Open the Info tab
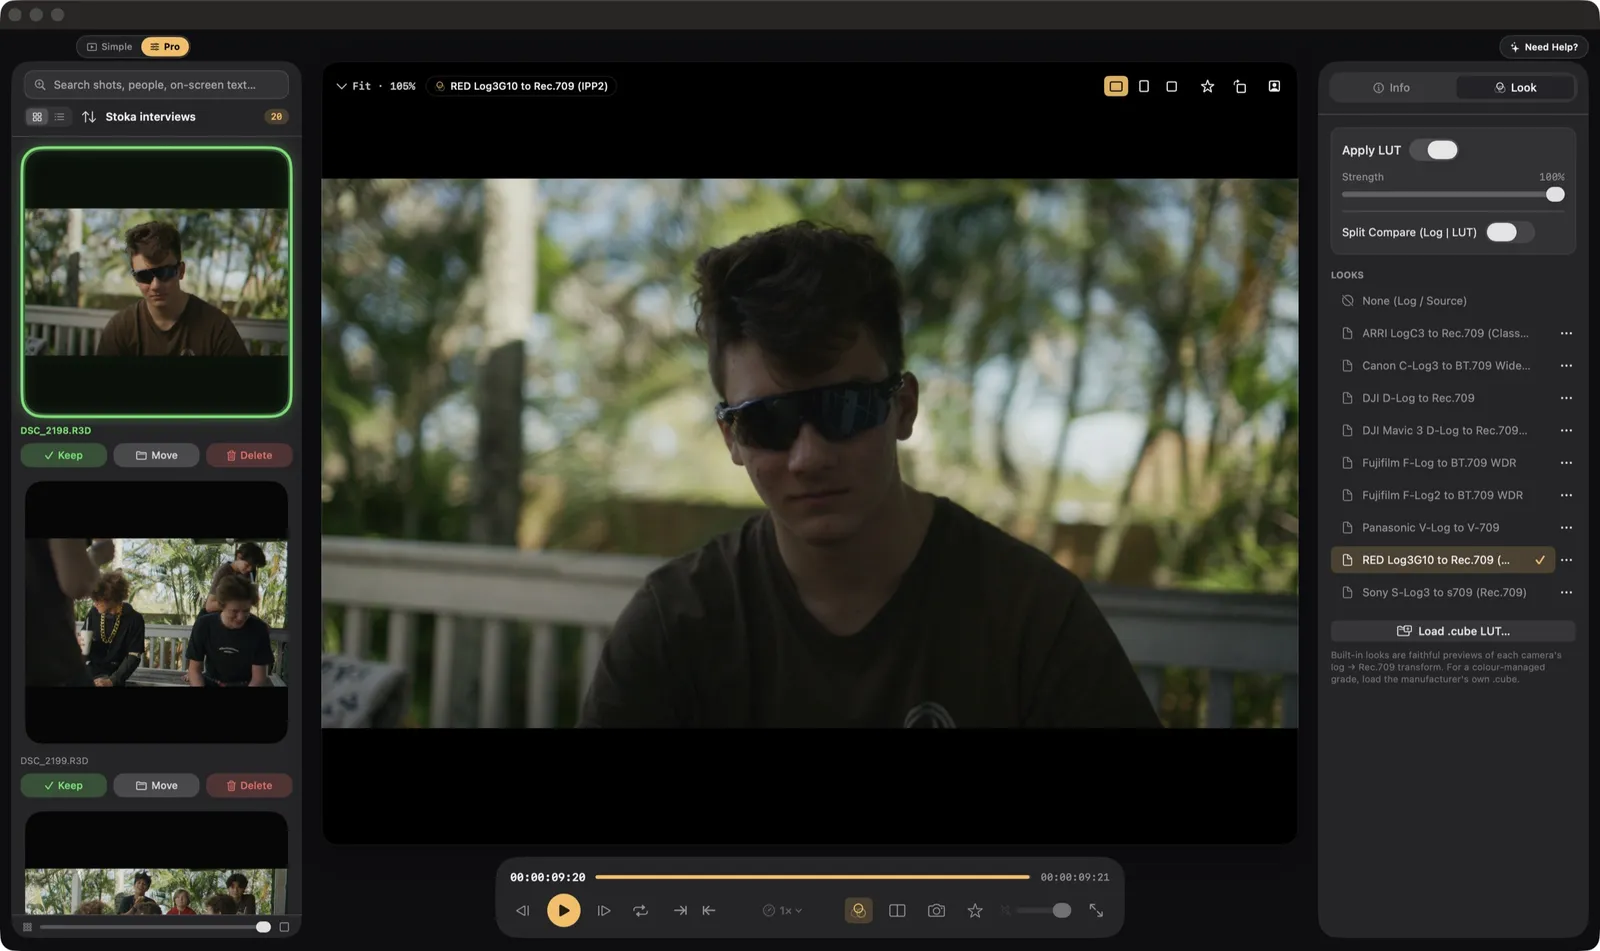The width and height of the screenshot is (1600, 951). [1391, 88]
